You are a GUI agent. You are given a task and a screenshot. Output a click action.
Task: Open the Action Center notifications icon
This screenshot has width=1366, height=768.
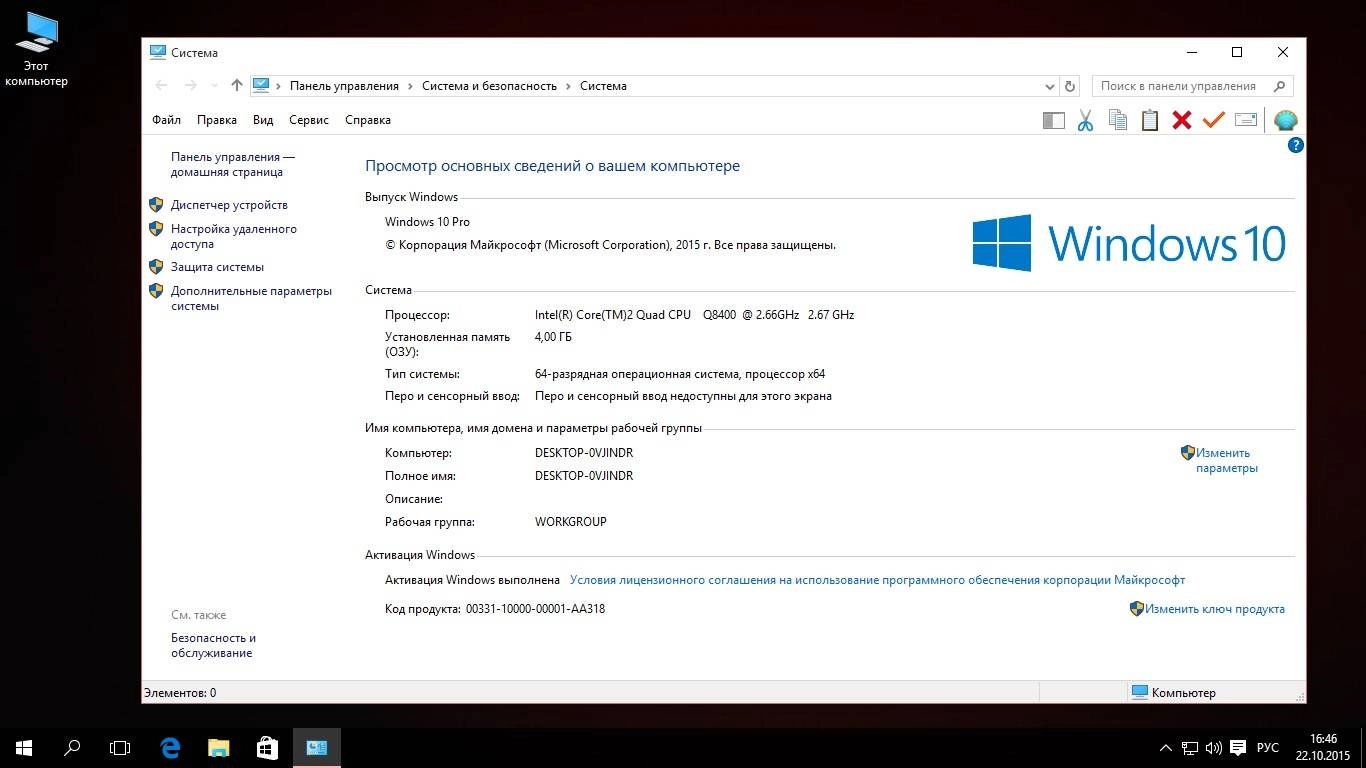click(x=1238, y=747)
